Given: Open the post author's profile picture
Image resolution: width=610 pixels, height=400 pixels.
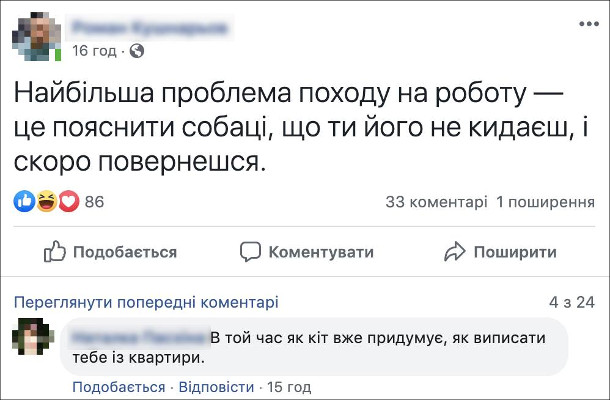Looking at the screenshot, I should coord(34,35).
